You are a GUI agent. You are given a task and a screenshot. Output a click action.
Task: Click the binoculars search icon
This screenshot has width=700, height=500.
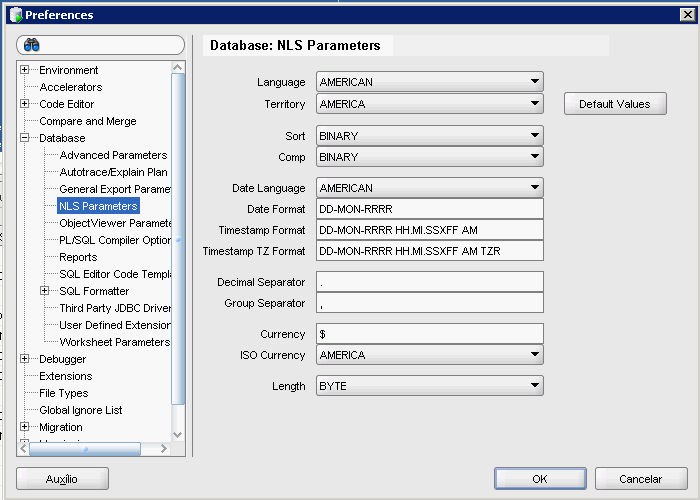[x=31, y=45]
